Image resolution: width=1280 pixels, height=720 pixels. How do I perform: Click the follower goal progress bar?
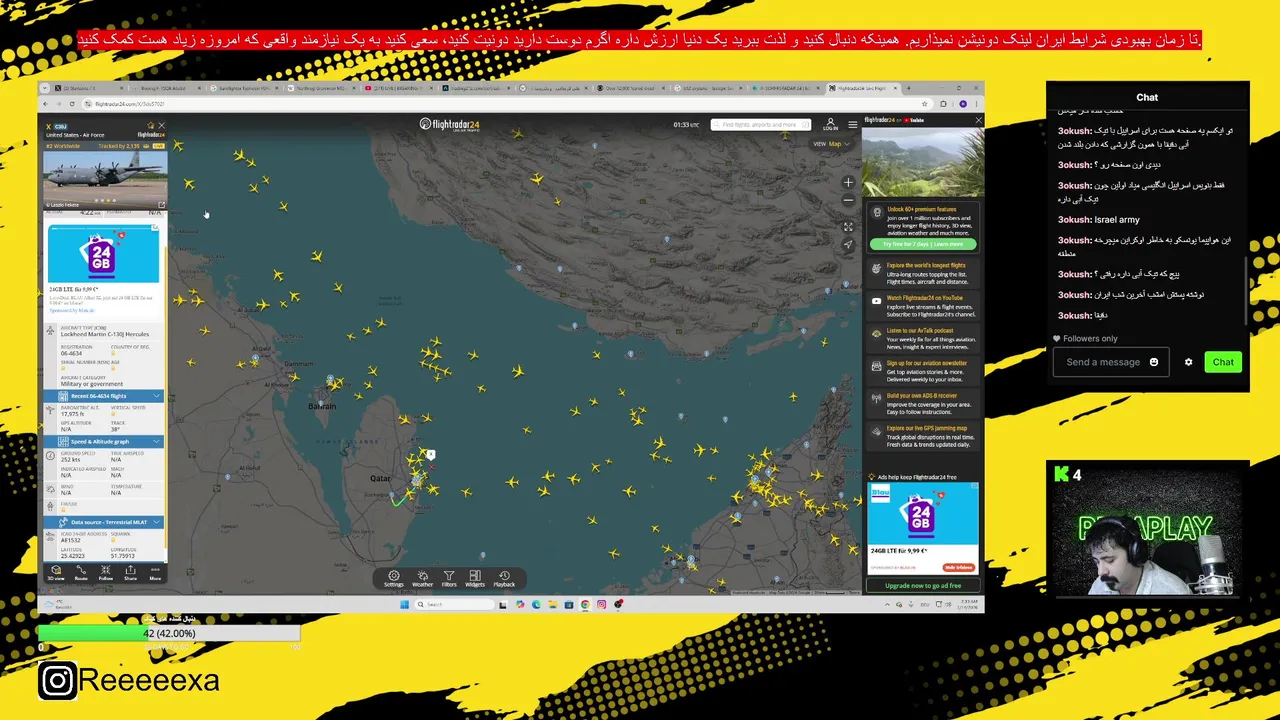tap(169, 633)
